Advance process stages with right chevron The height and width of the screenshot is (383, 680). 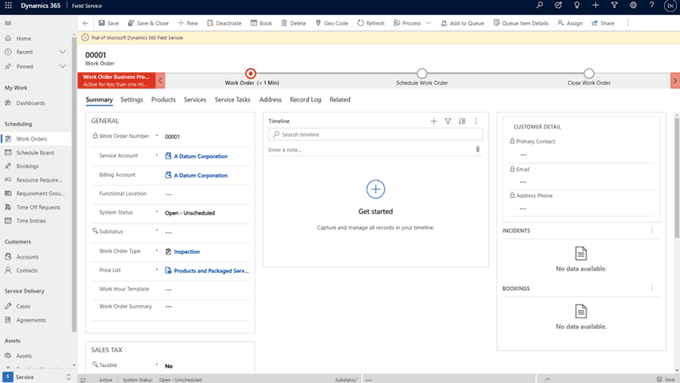pos(675,80)
